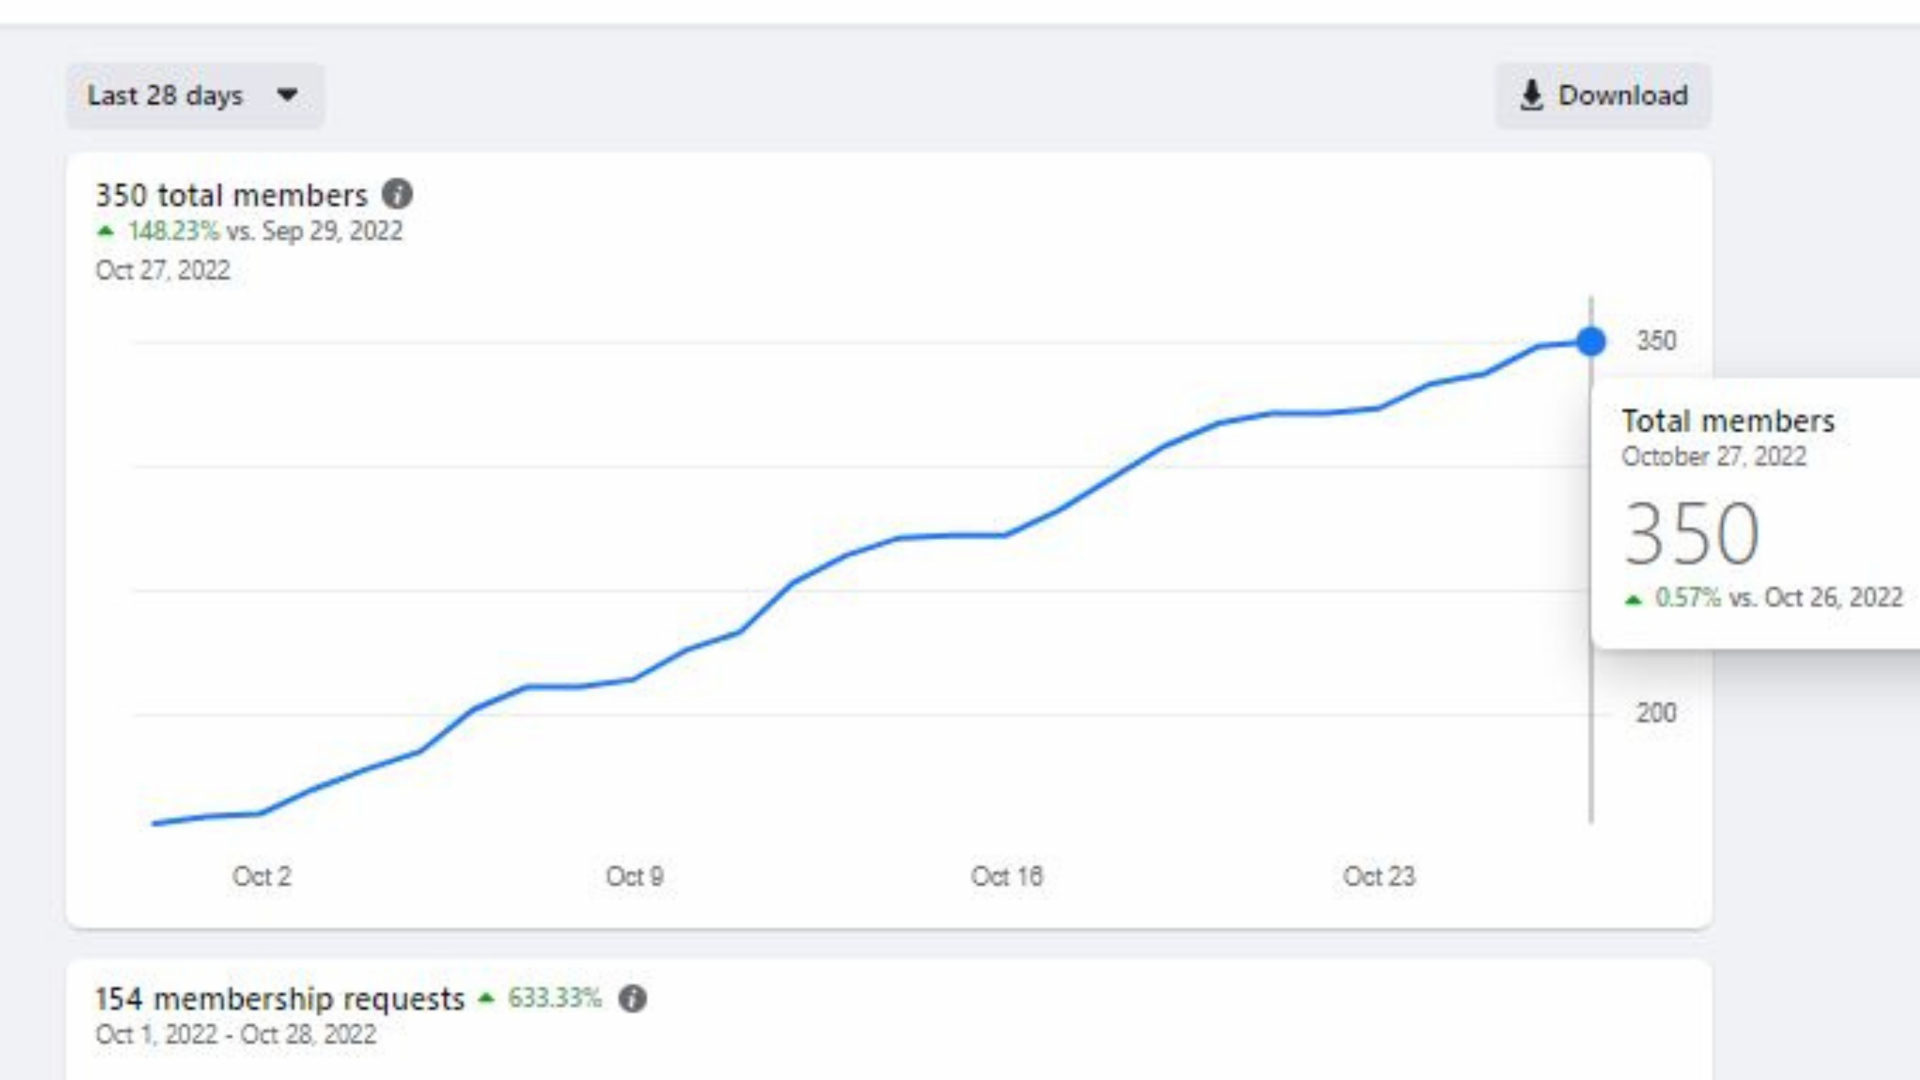Screen dimensions: 1920x1080
Task: Click the highlighted blue data point at 350
Action: click(x=1591, y=342)
